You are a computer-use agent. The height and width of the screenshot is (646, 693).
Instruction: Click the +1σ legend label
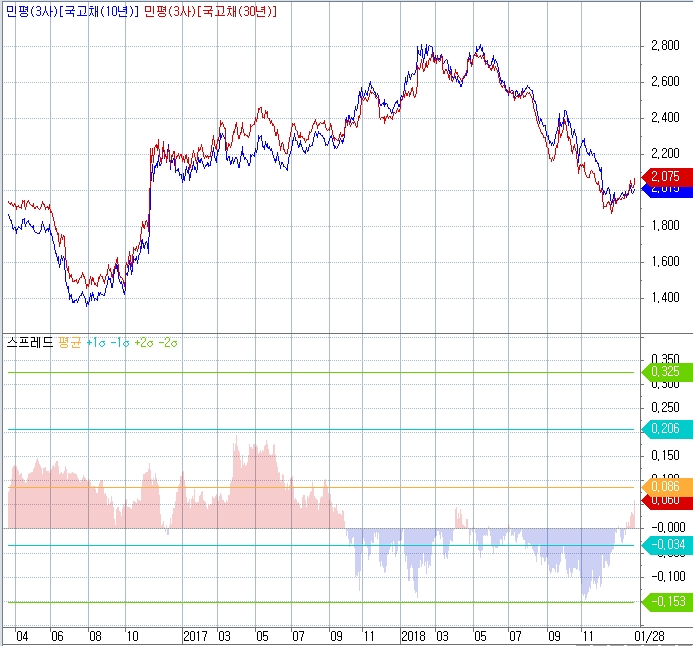tap(95, 343)
